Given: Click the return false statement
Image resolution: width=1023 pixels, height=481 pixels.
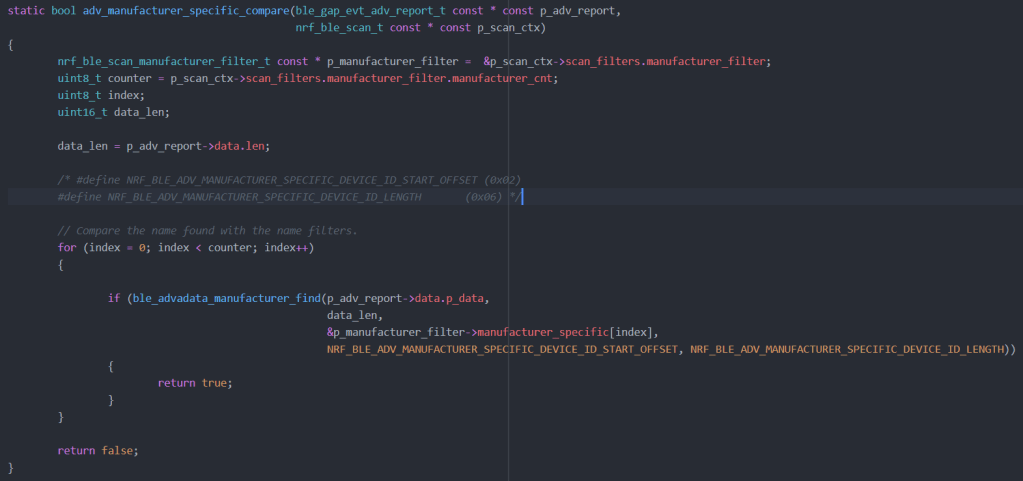Looking at the screenshot, I should (x=98, y=450).
